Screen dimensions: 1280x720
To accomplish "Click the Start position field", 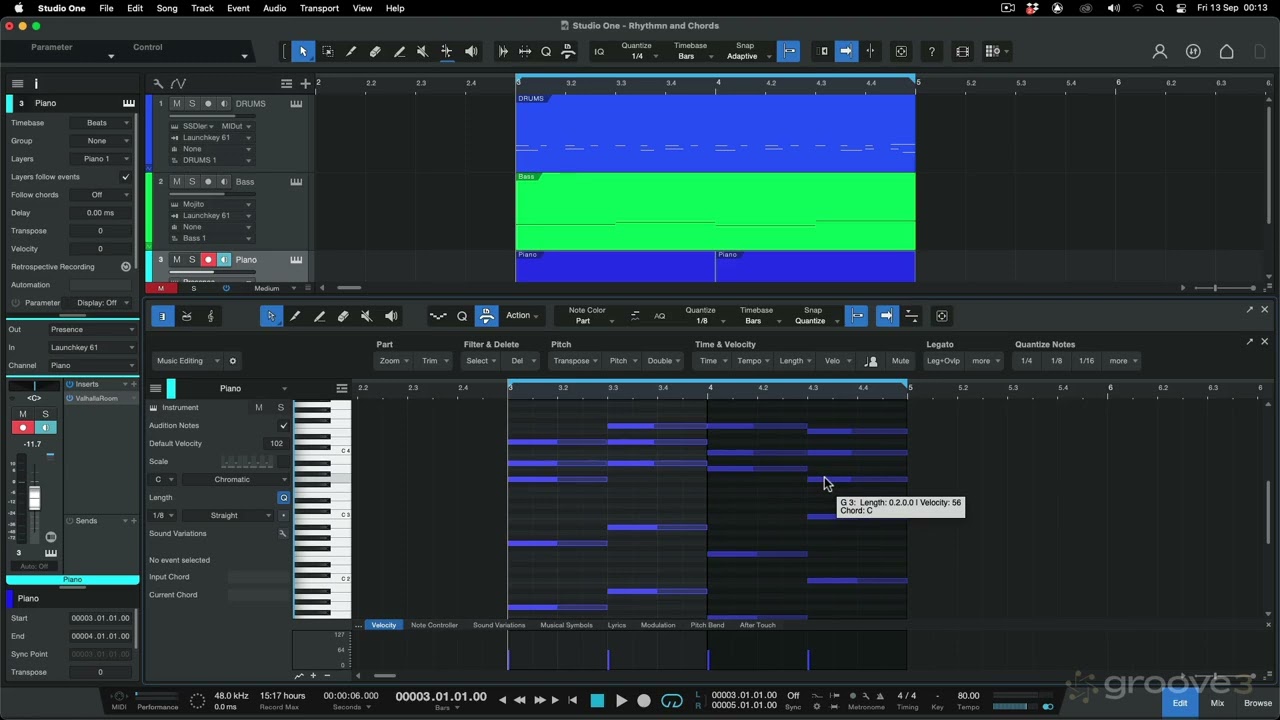I will [x=100, y=618].
